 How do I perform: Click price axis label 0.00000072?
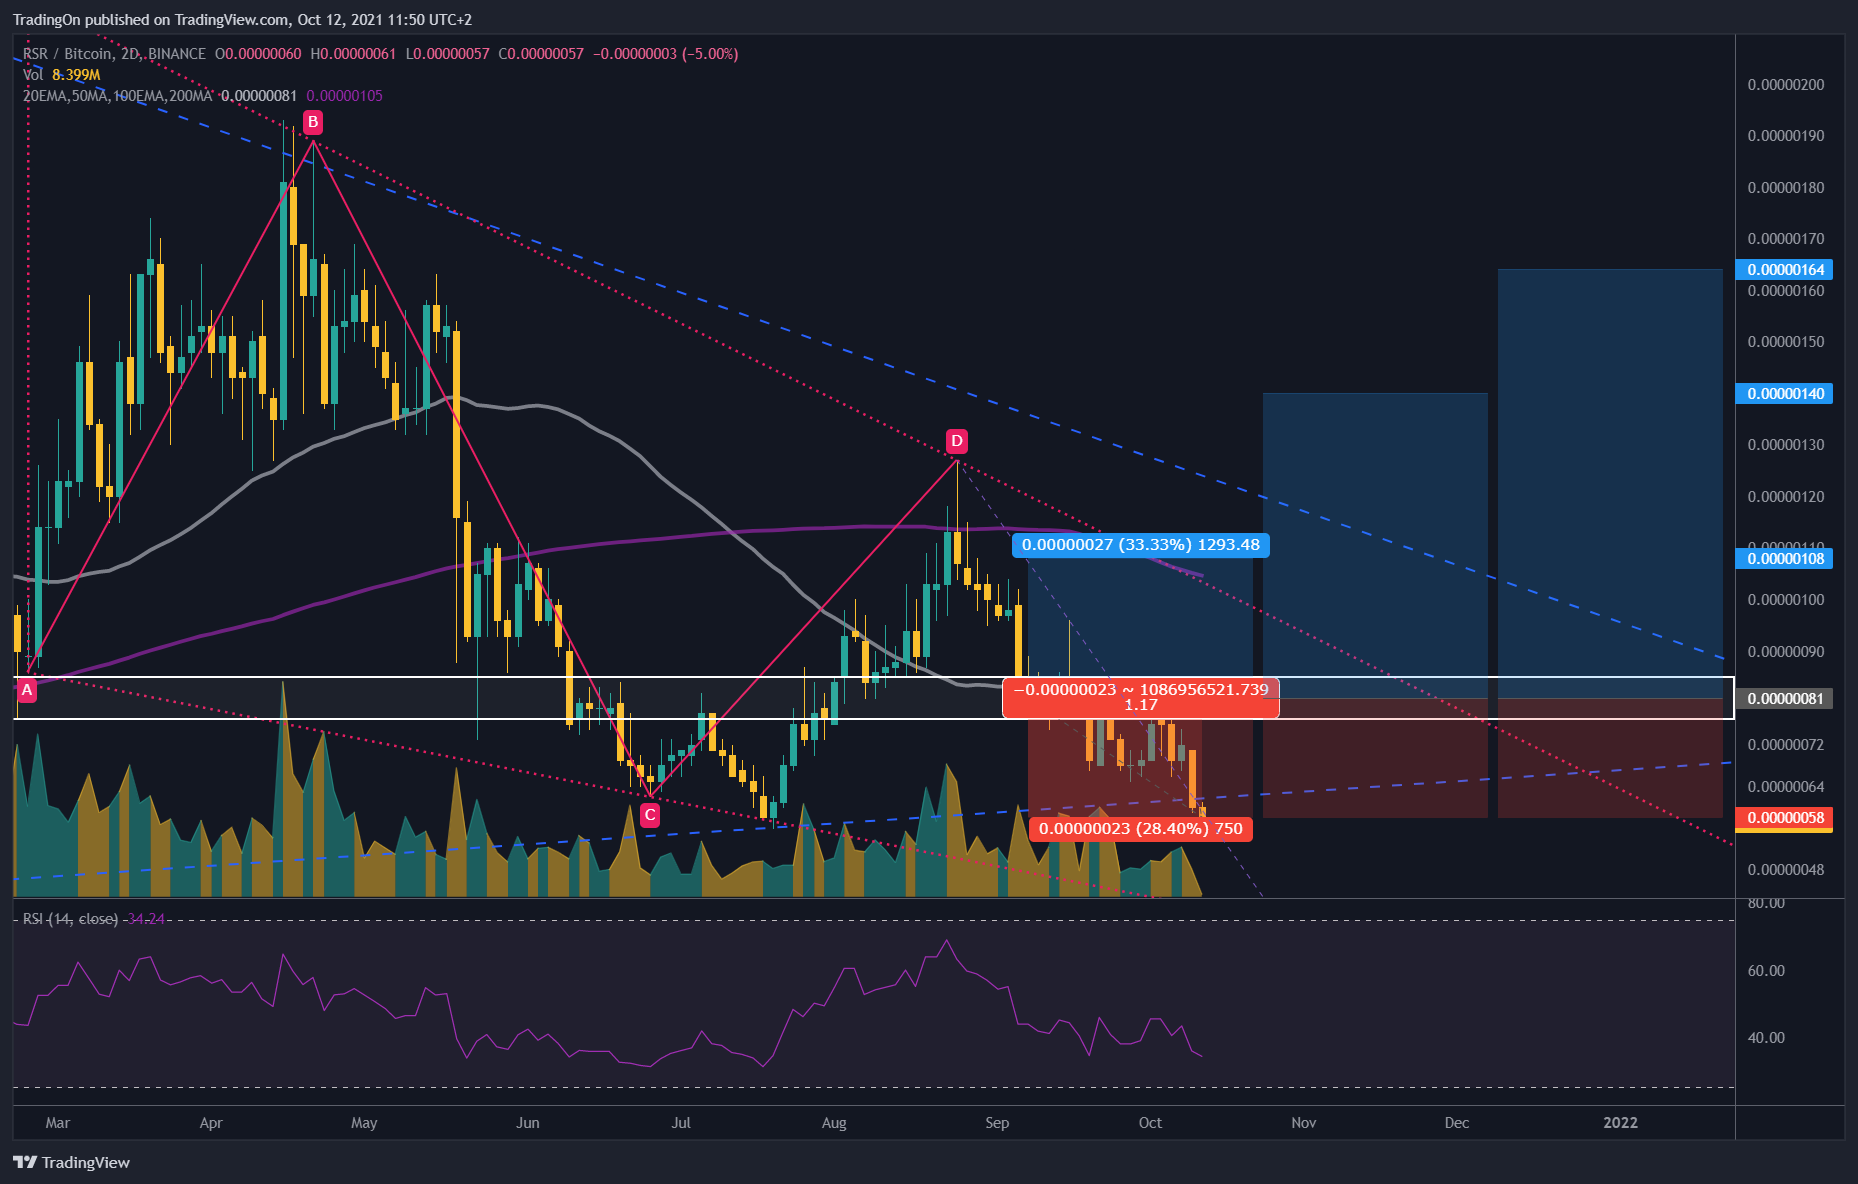click(1786, 744)
